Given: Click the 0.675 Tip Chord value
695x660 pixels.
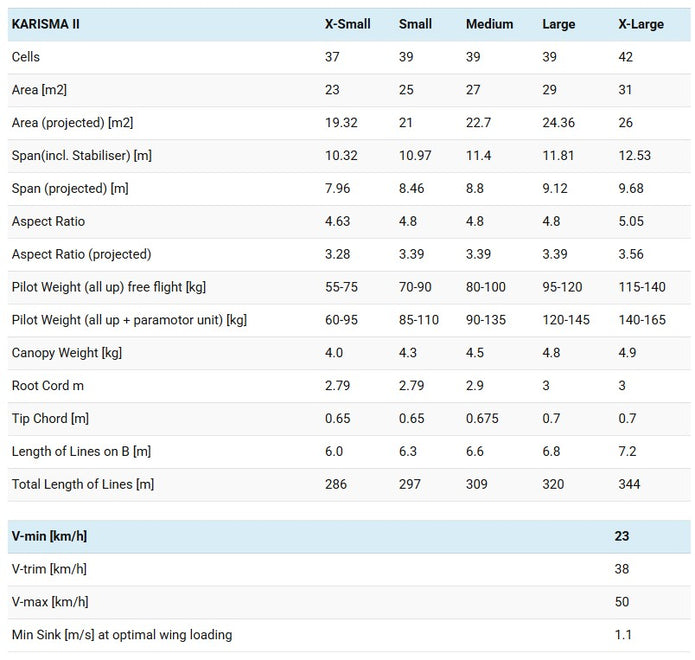Looking at the screenshot, I should coord(482,418).
